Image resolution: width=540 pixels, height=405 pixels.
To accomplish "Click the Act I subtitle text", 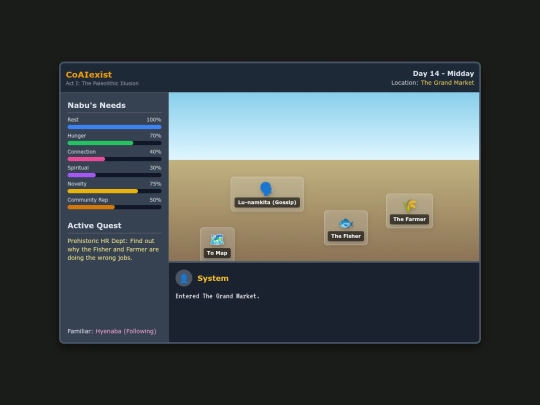I will point(102,83).
